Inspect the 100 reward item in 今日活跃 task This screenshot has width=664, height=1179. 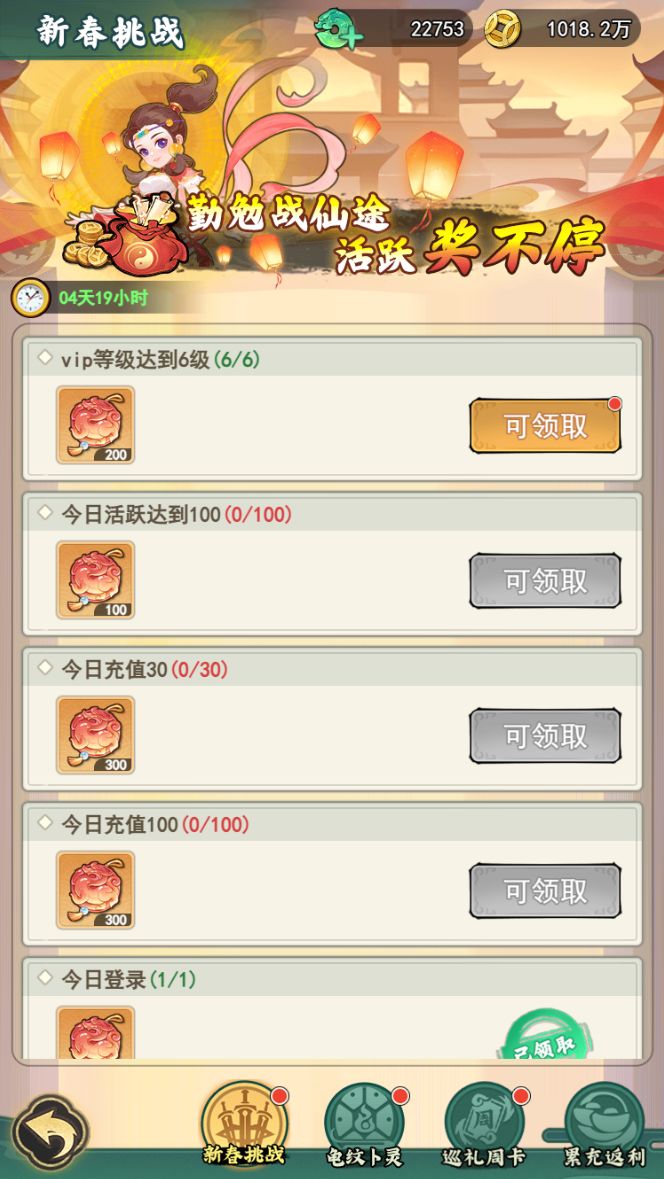coord(96,580)
